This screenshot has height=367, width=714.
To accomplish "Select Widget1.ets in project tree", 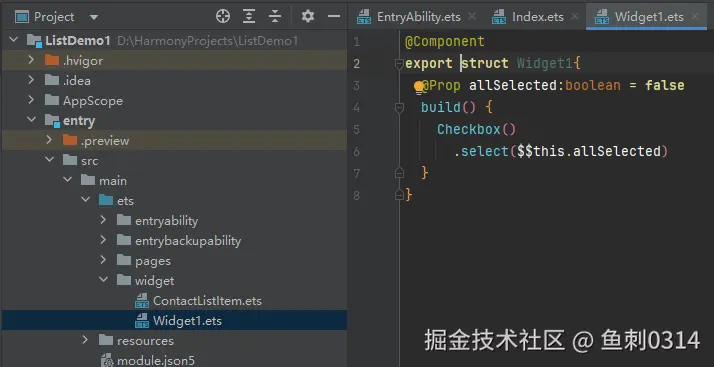I will tap(187, 321).
